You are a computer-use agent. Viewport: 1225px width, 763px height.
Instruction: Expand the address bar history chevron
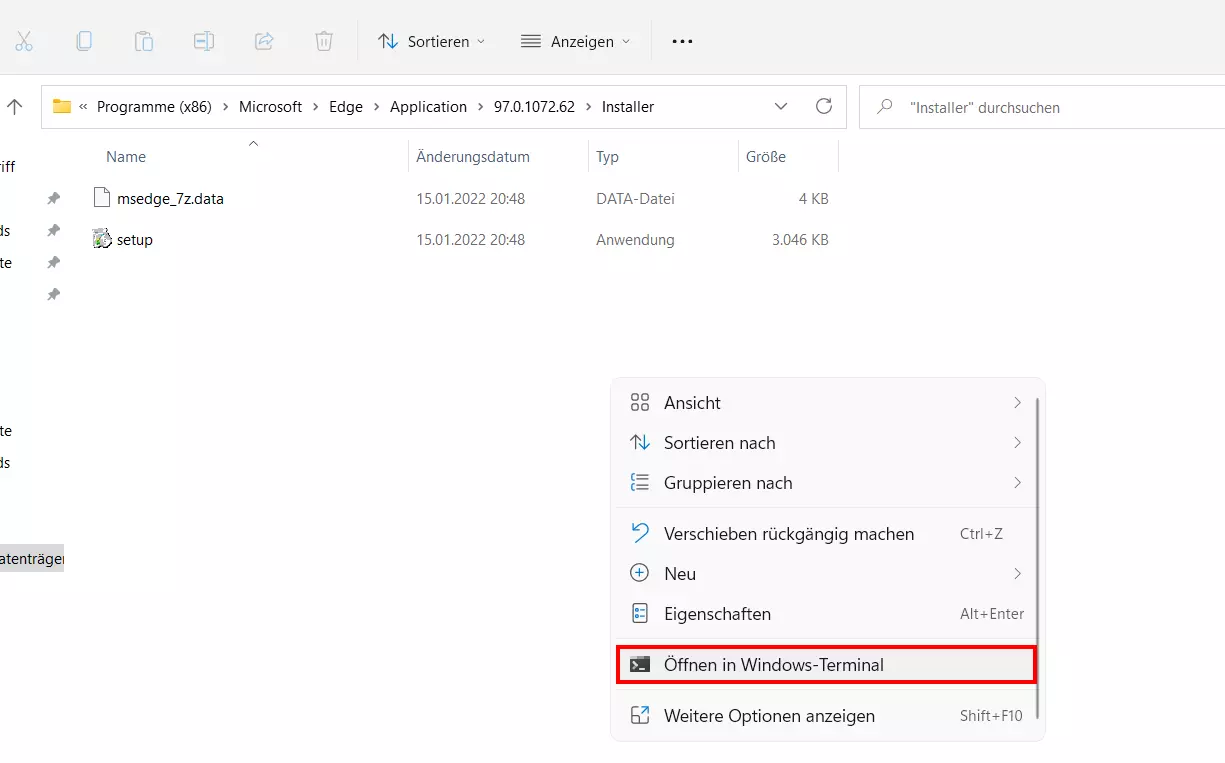[780, 106]
